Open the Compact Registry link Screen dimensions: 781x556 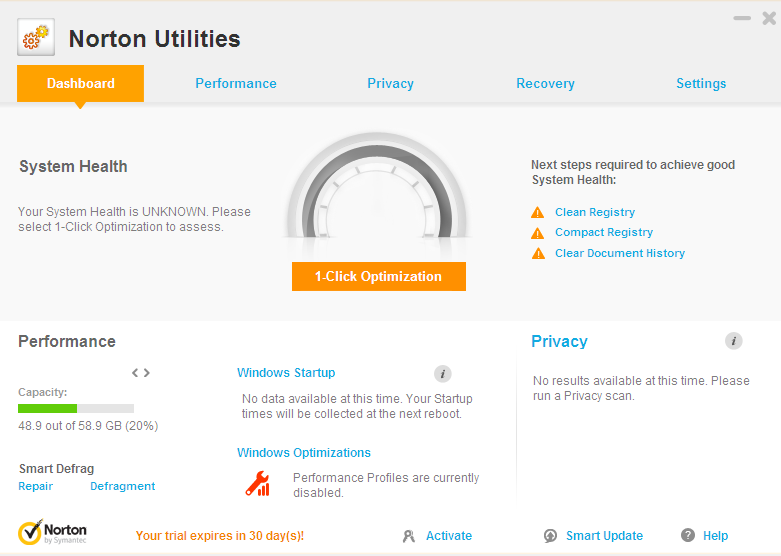(604, 232)
